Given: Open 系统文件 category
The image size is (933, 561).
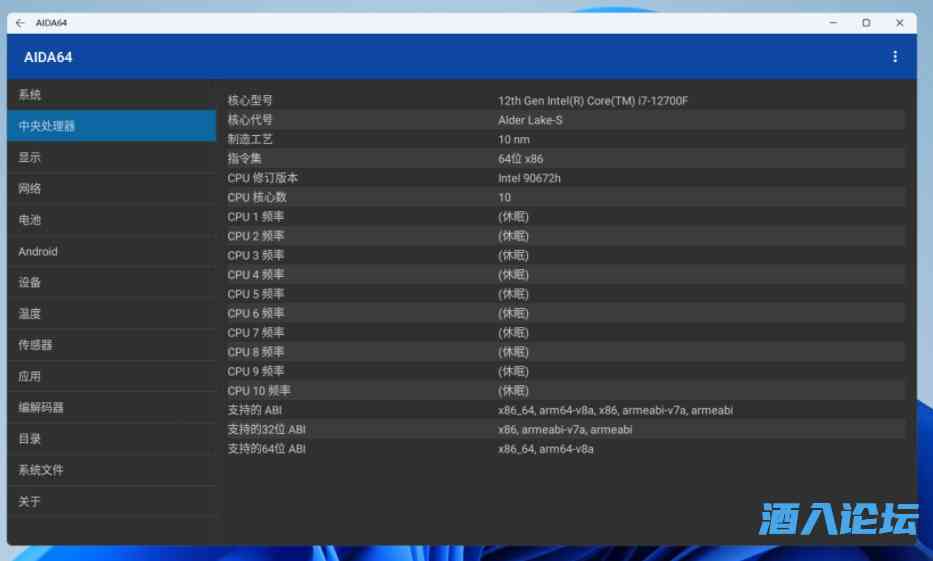Looking at the screenshot, I should coord(111,470).
